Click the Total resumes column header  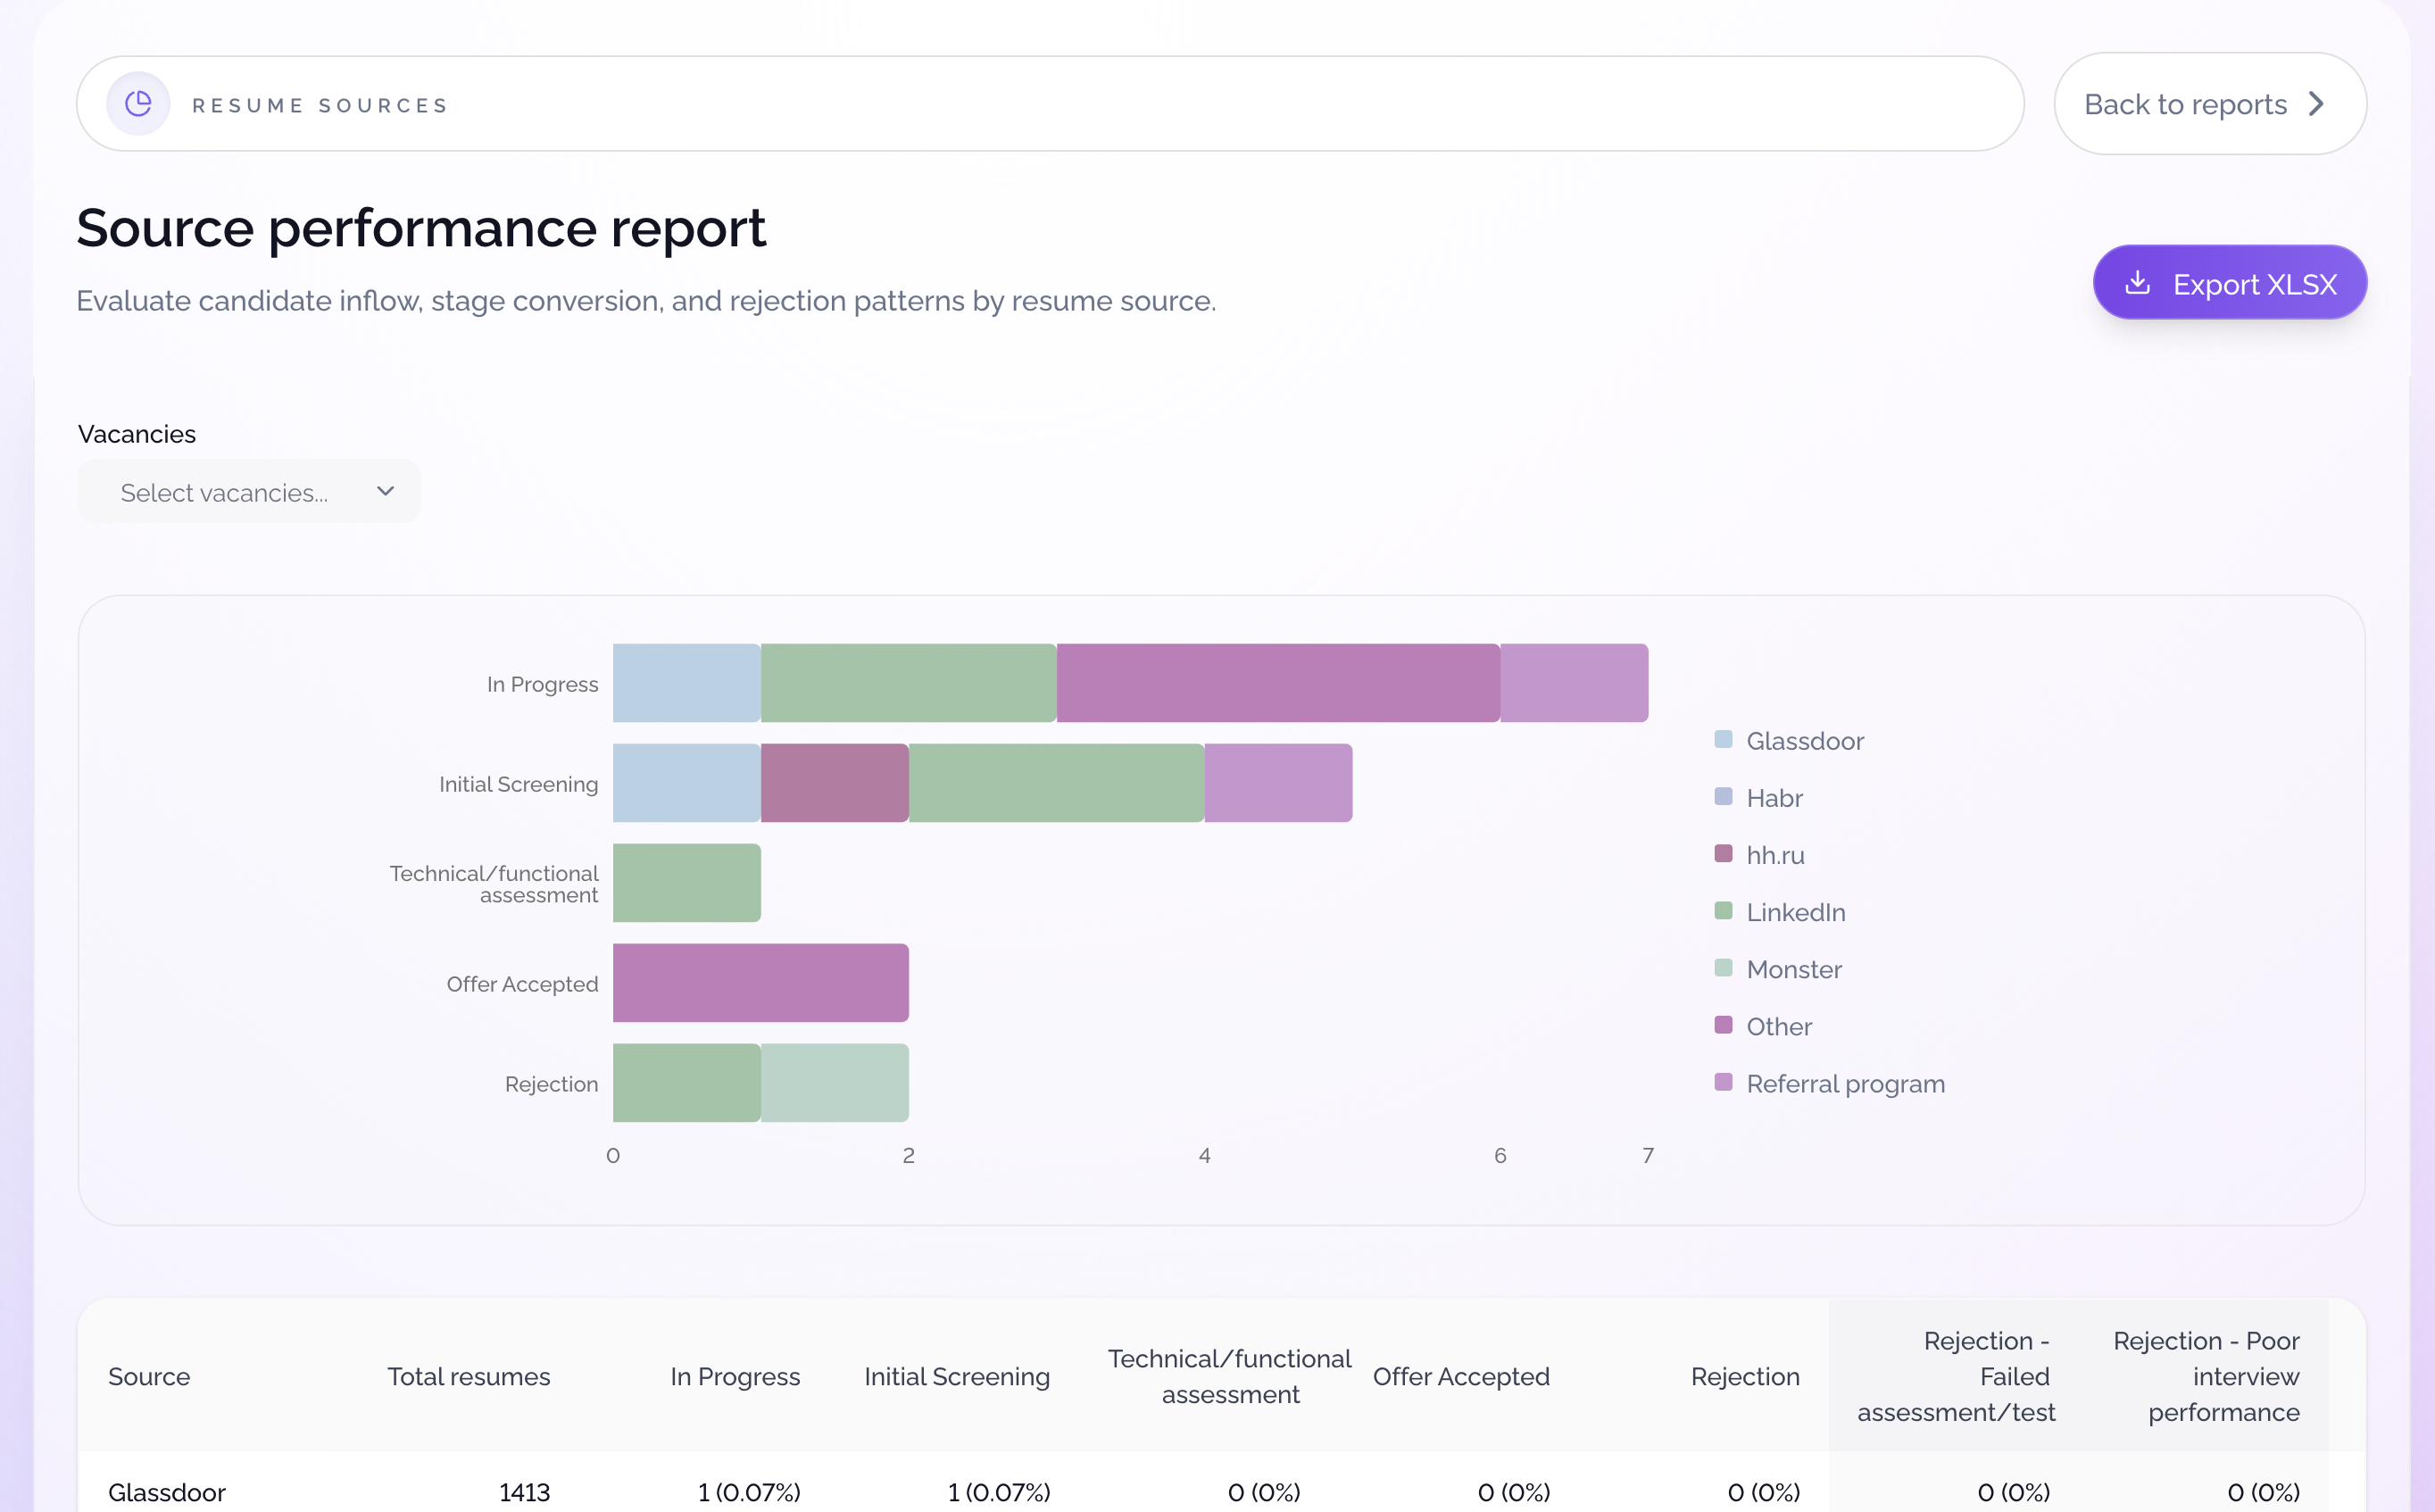(x=468, y=1376)
